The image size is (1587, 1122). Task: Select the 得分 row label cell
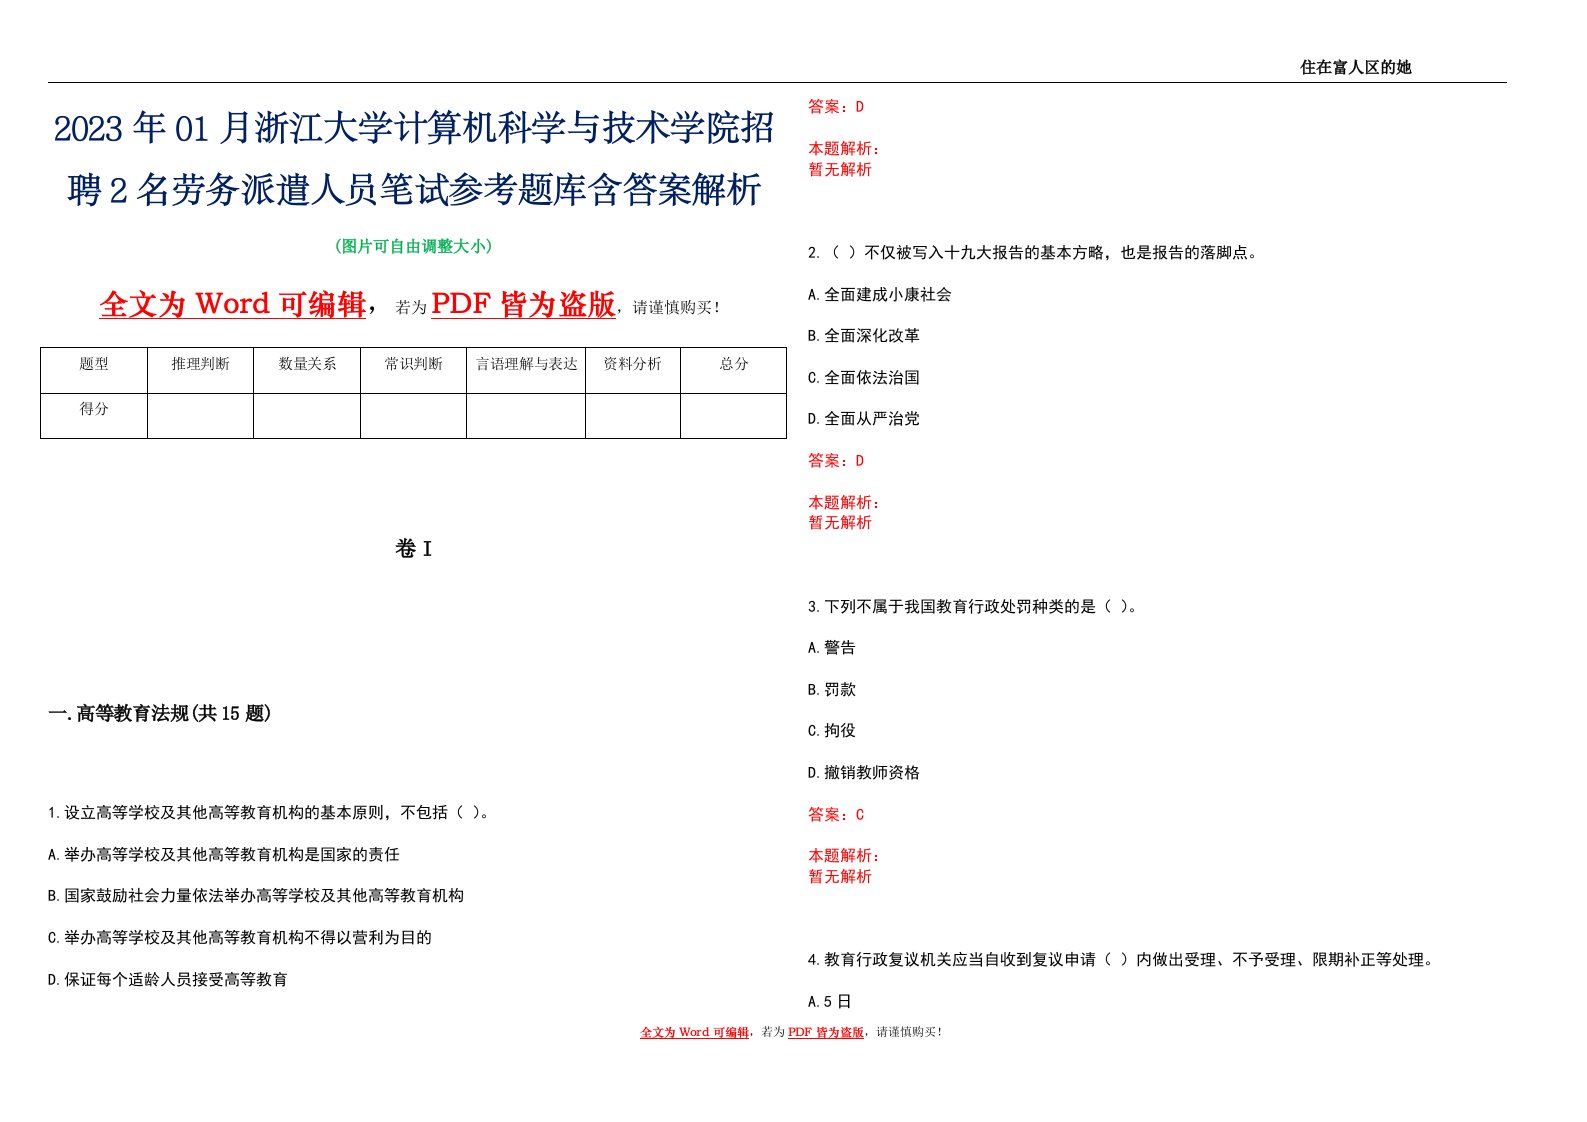click(94, 415)
